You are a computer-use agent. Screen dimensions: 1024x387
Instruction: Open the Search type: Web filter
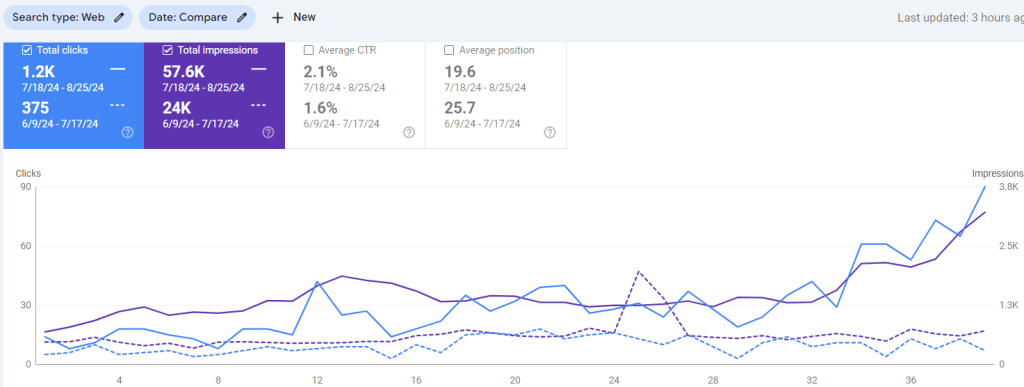68,18
